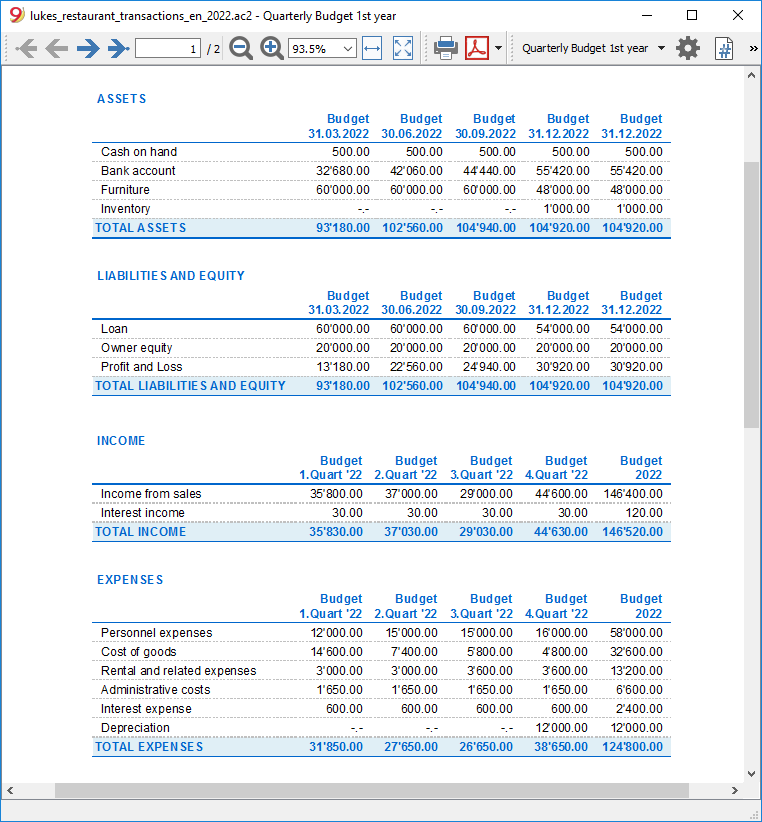Click the Interest income label
Image resolution: width=762 pixels, height=822 pixels.
(143, 513)
